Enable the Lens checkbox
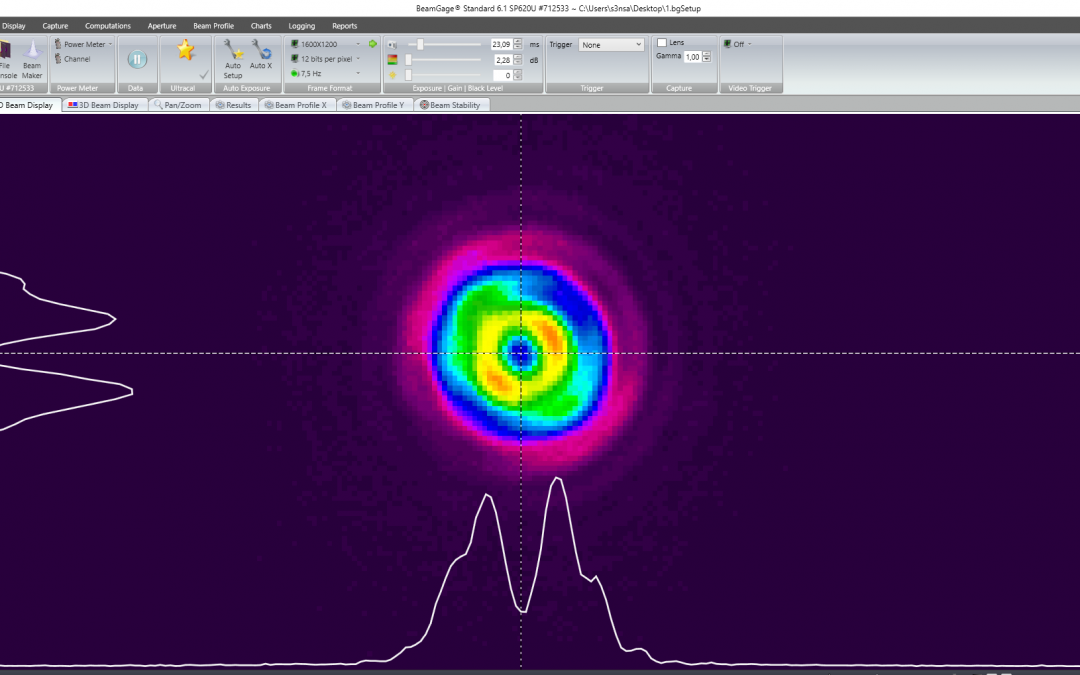The width and height of the screenshot is (1080, 675). (x=662, y=43)
